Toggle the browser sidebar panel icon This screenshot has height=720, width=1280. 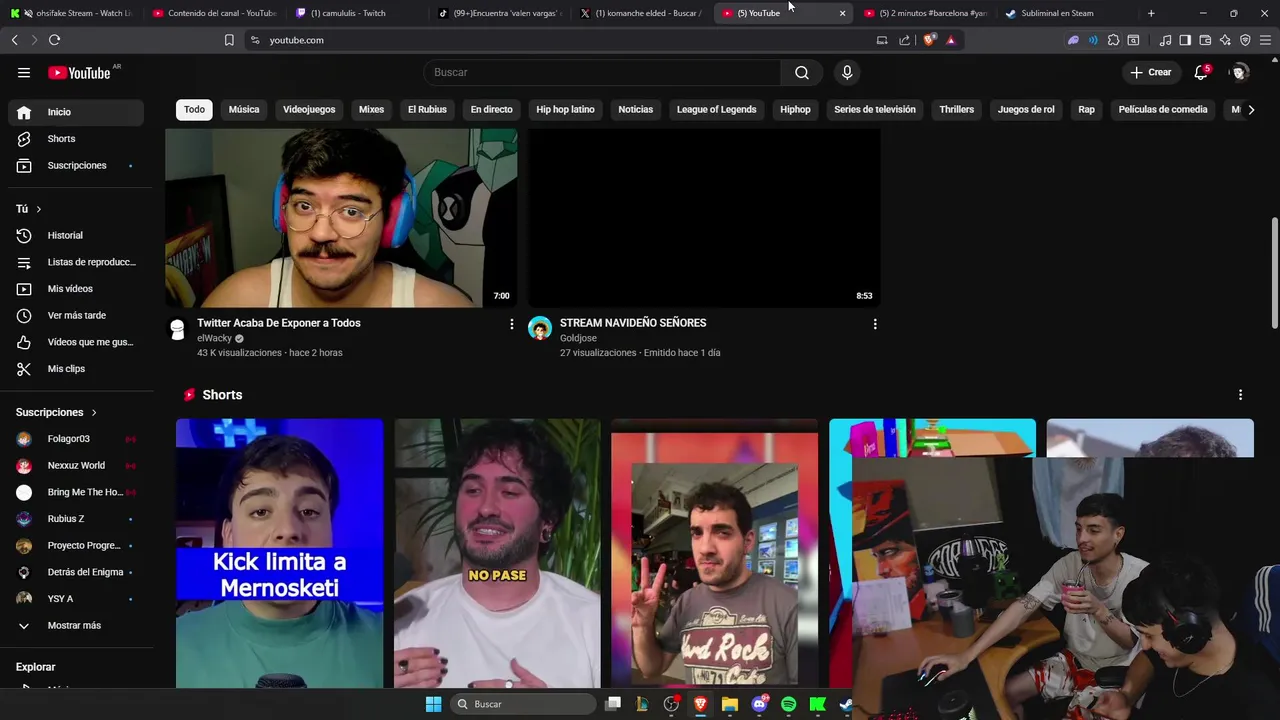point(1185,40)
